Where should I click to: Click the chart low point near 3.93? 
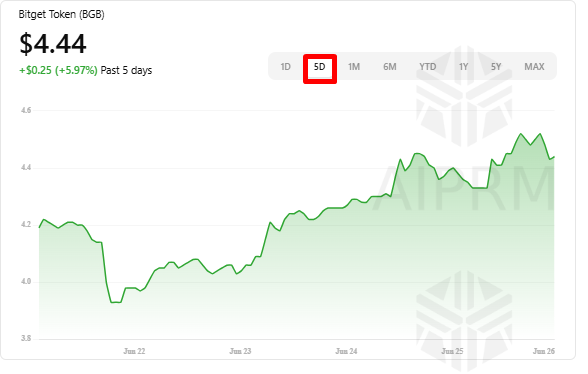(x=116, y=302)
